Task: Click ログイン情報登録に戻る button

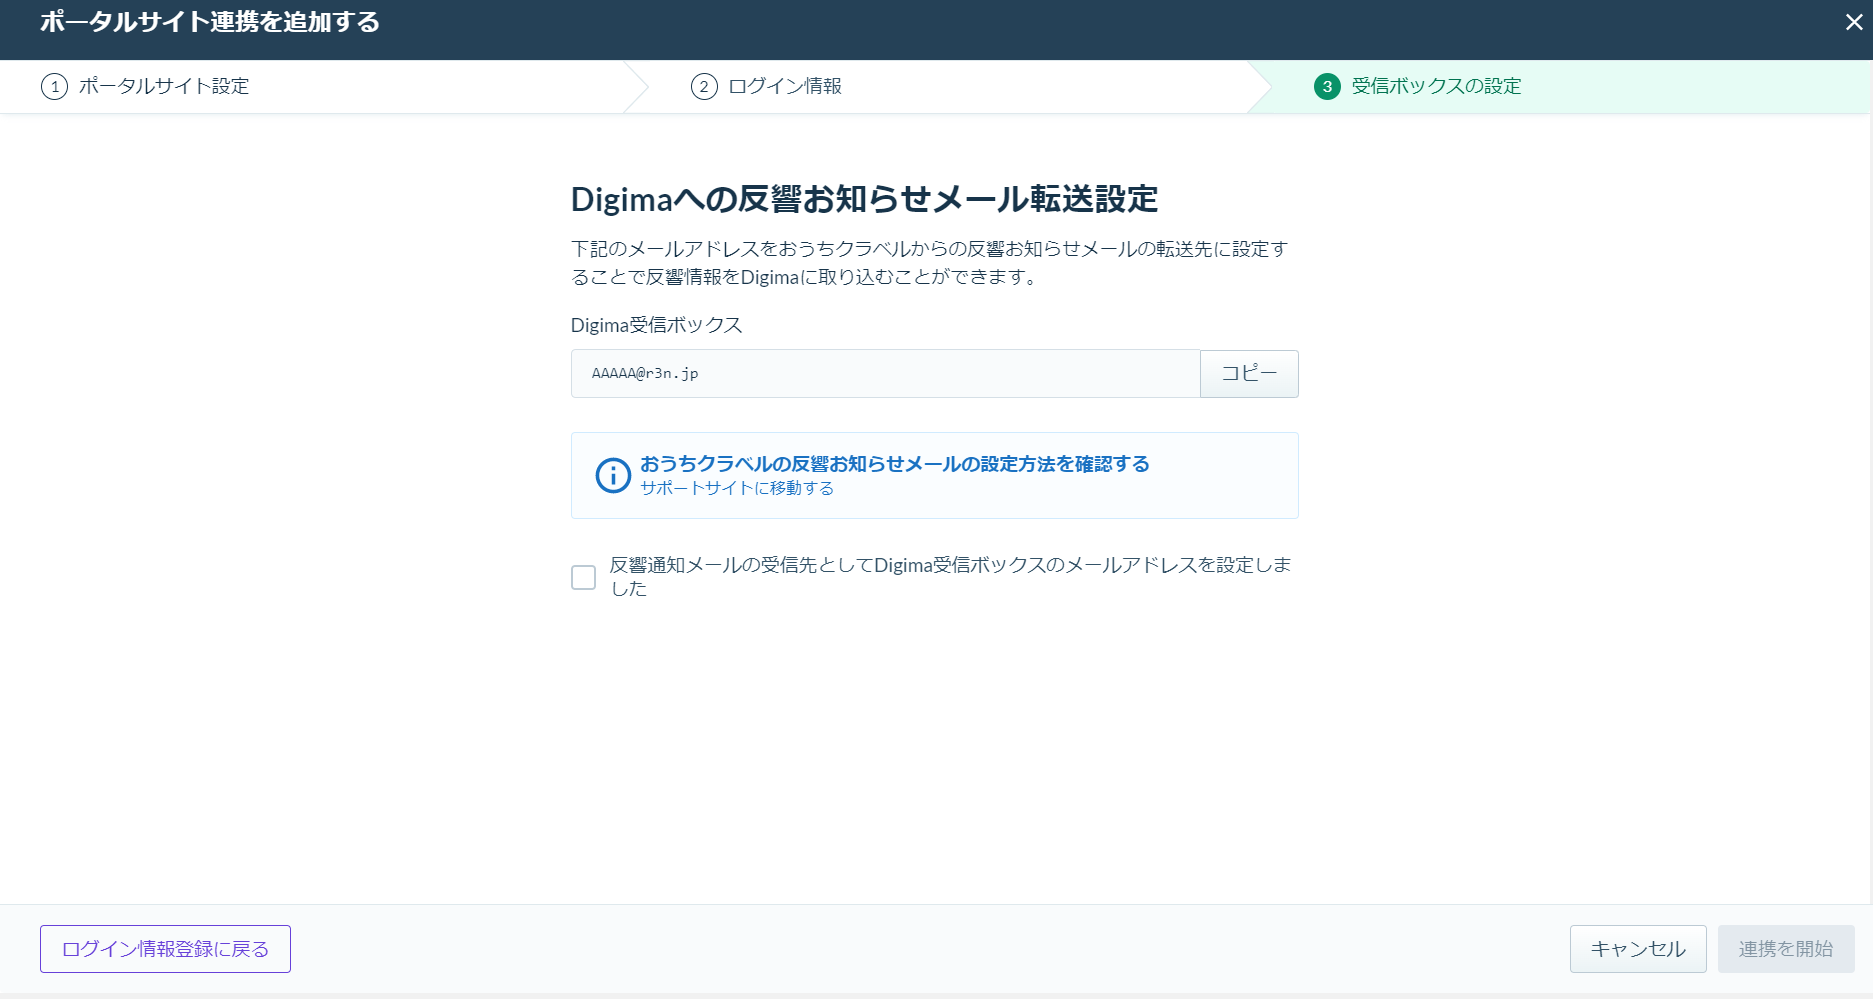Action: pos(165,949)
